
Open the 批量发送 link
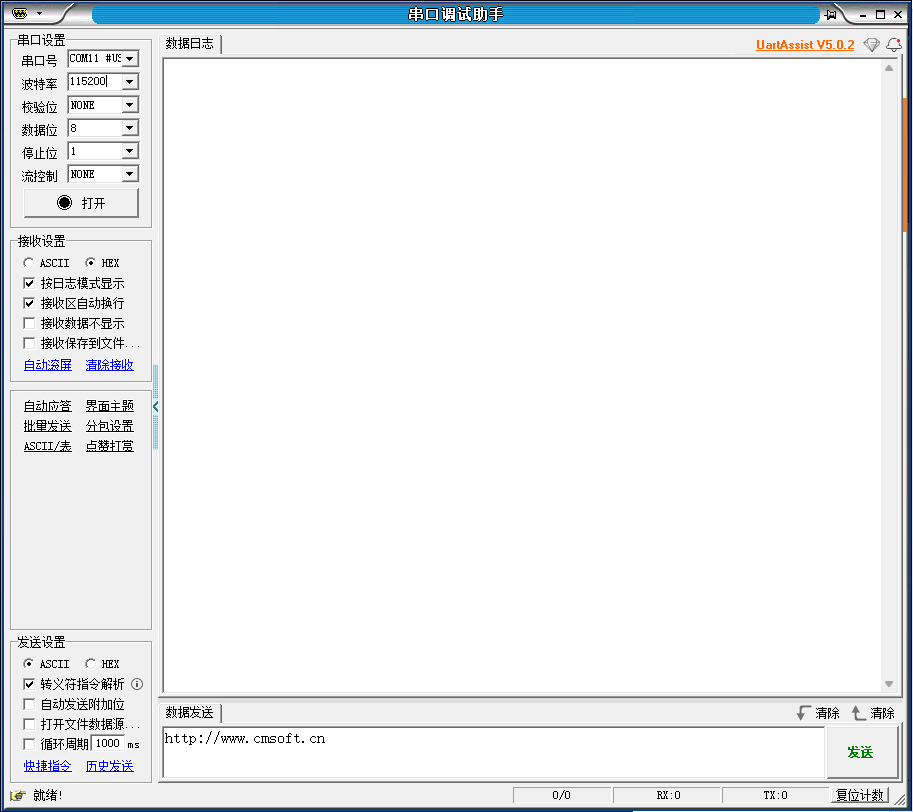pyautogui.click(x=48, y=426)
